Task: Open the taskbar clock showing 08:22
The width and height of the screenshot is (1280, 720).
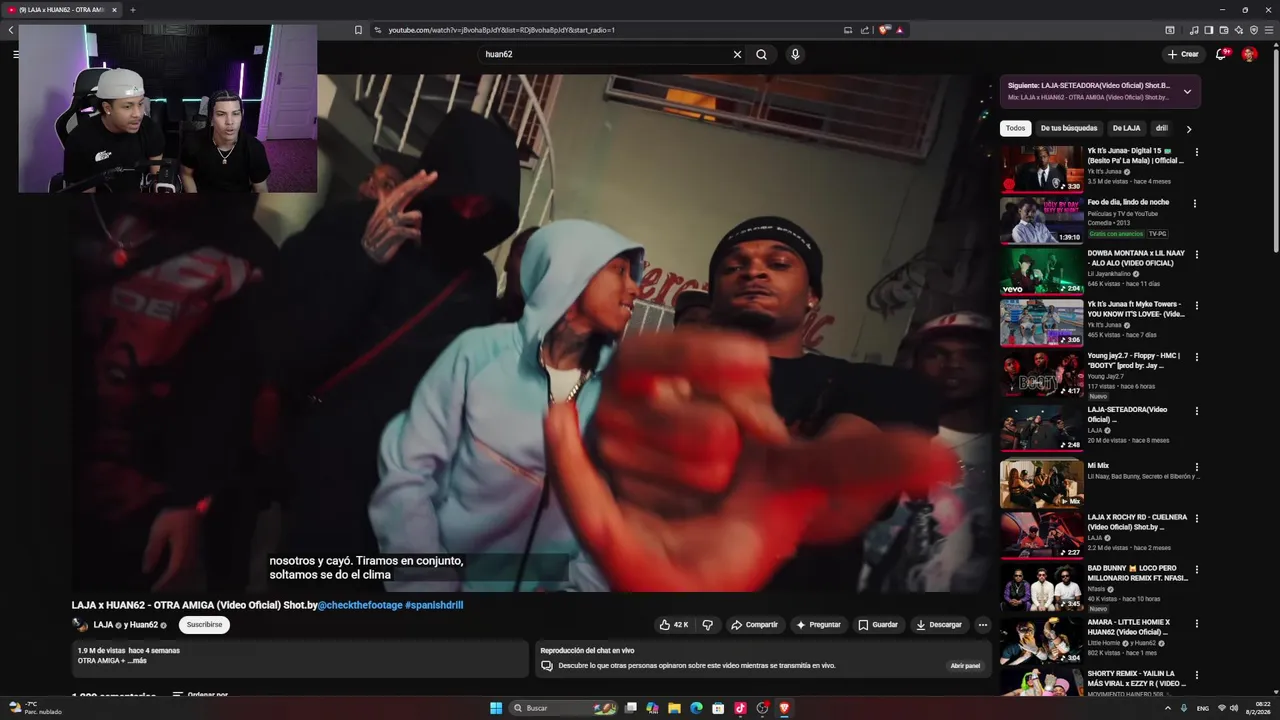Action: 1258,708
